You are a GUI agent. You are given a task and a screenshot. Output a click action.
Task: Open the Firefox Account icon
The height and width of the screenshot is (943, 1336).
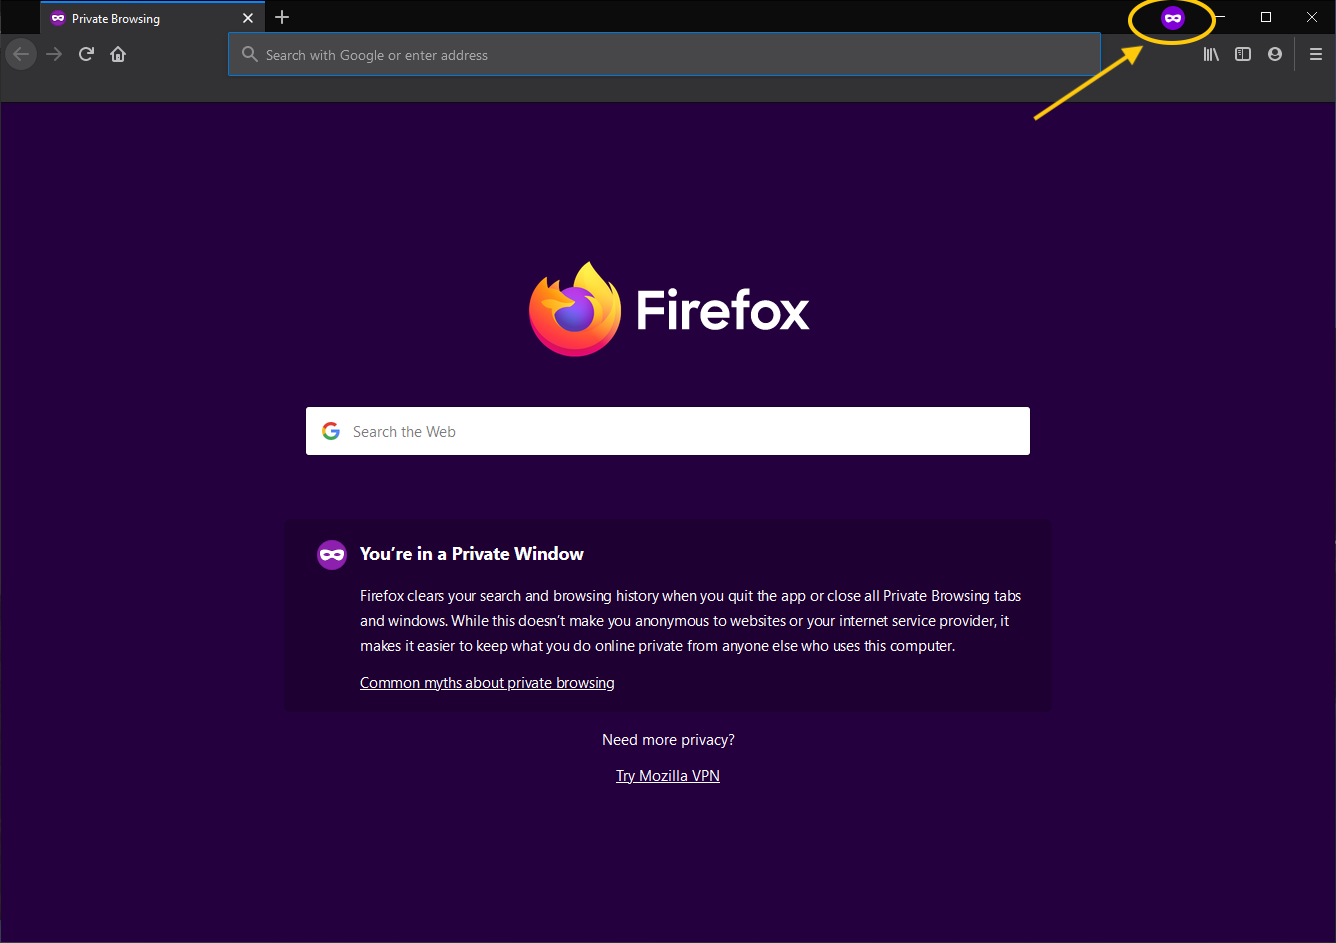(1275, 55)
